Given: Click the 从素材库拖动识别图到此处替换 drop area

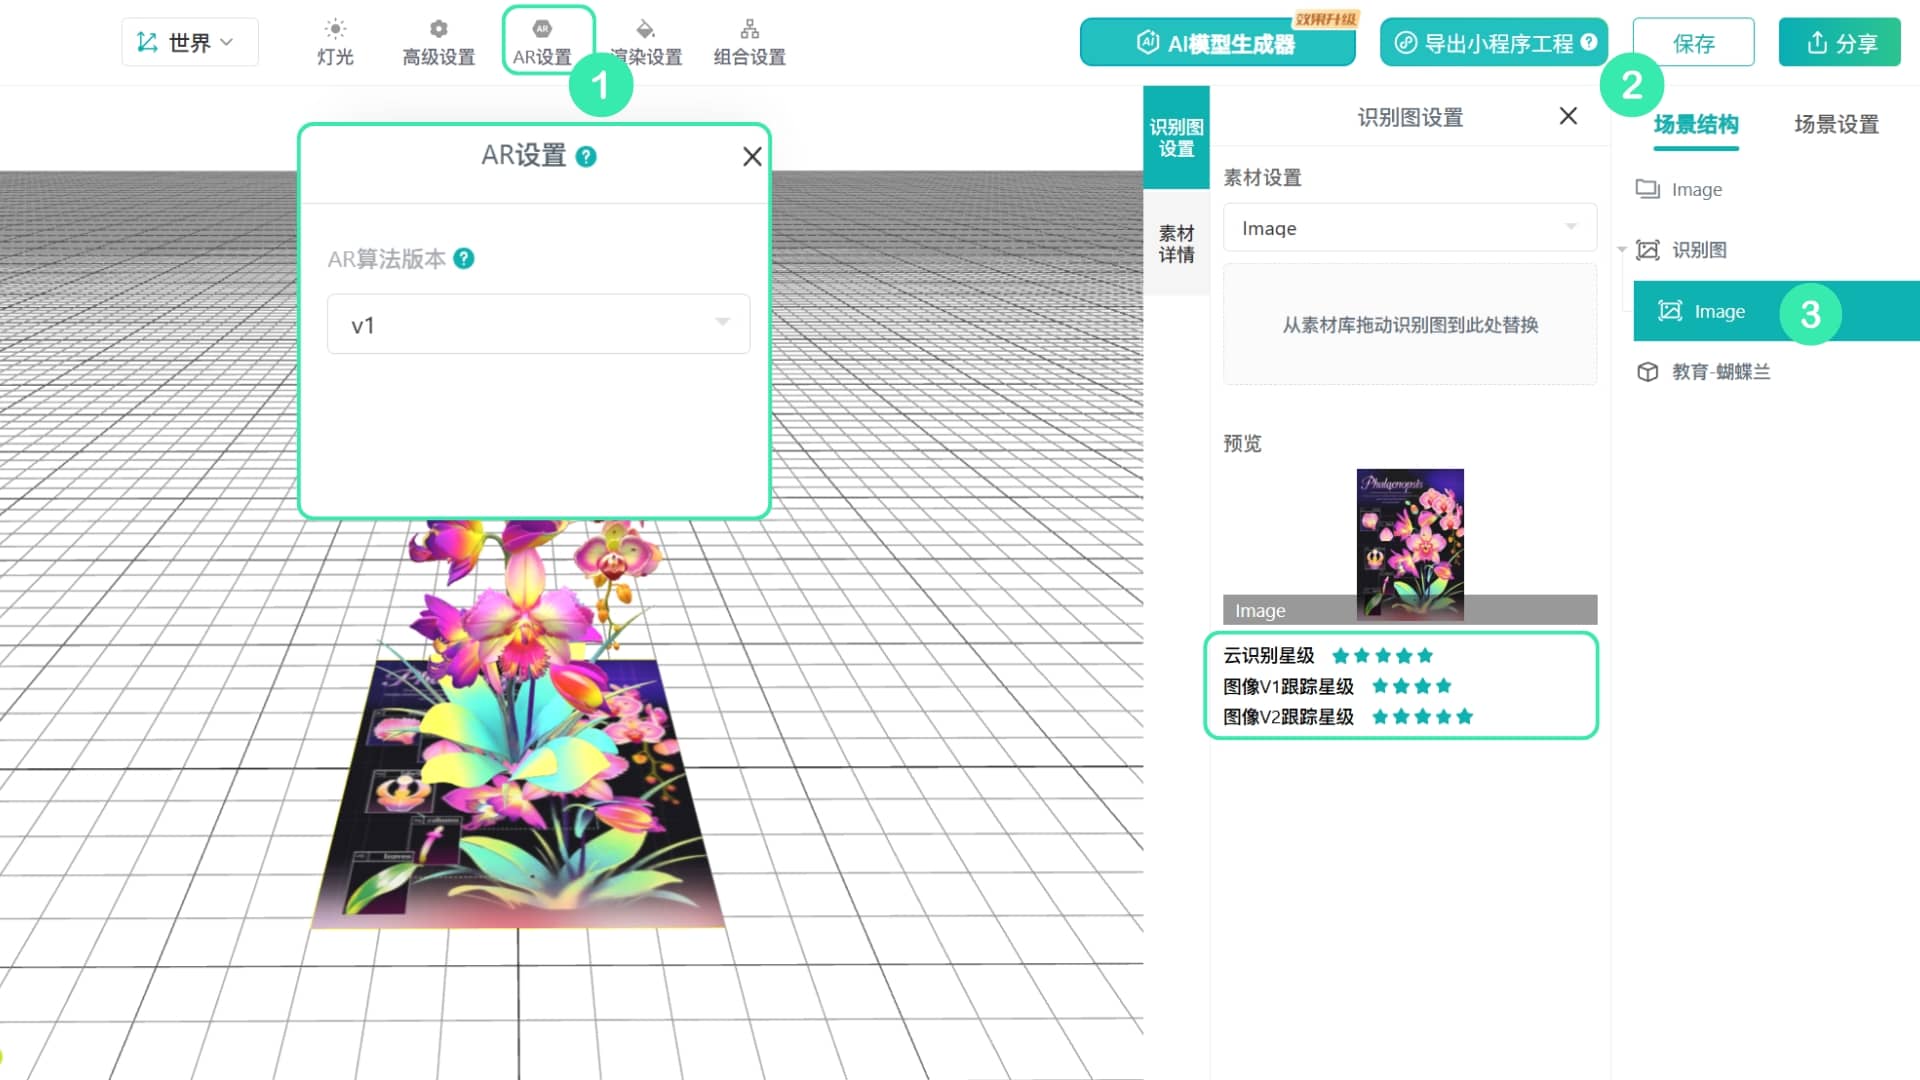Looking at the screenshot, I should click(x=1410, y=324).
